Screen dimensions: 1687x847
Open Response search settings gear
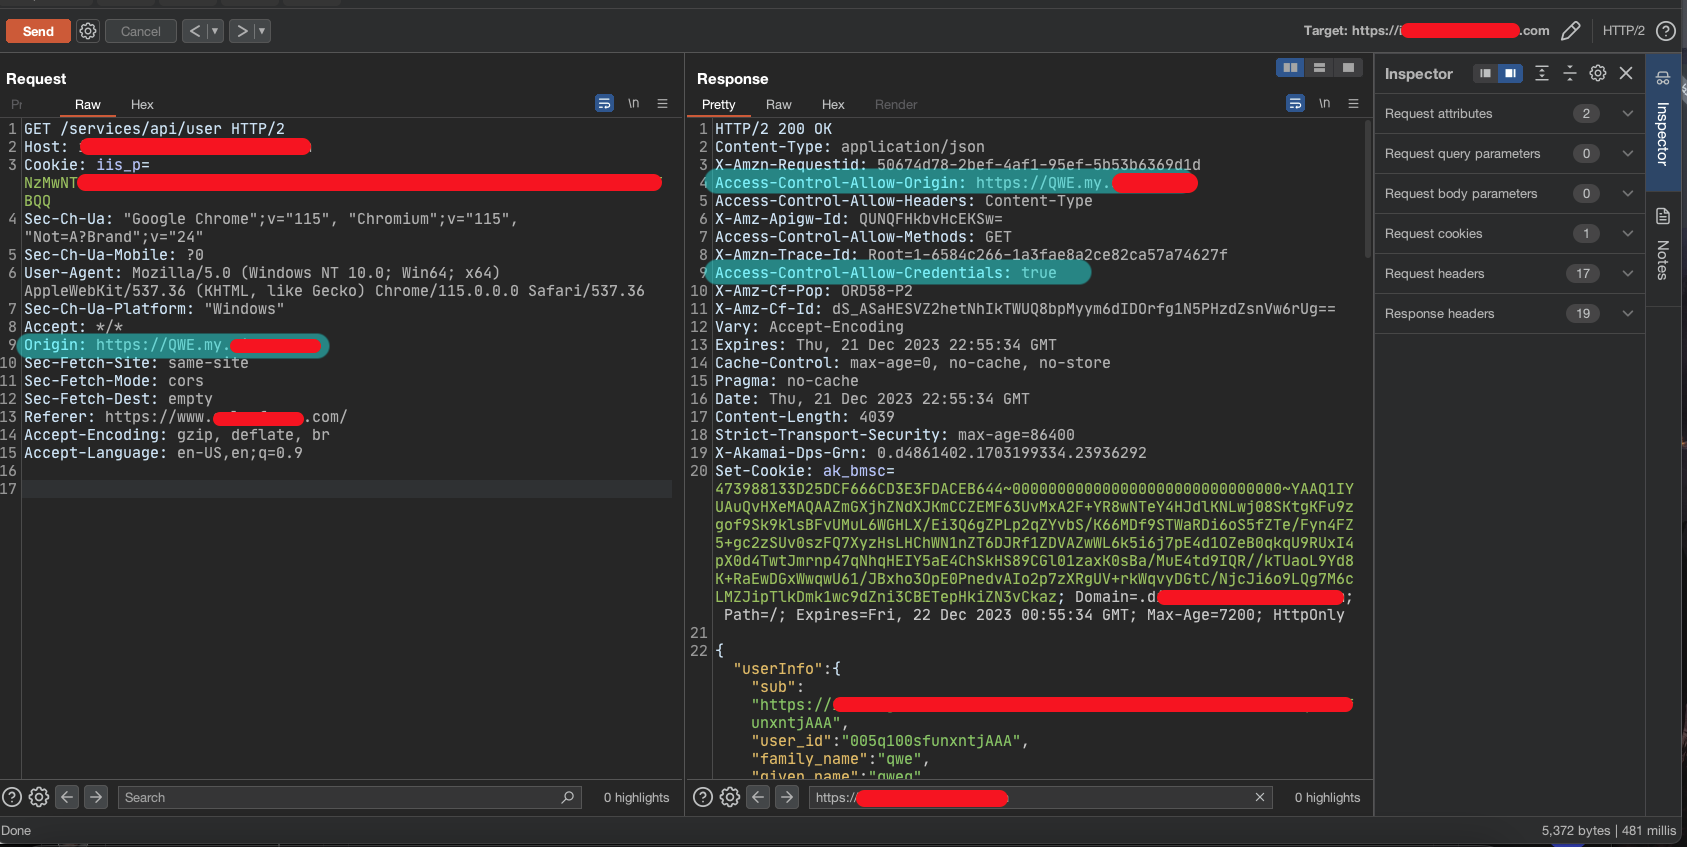tap(730, 797)
